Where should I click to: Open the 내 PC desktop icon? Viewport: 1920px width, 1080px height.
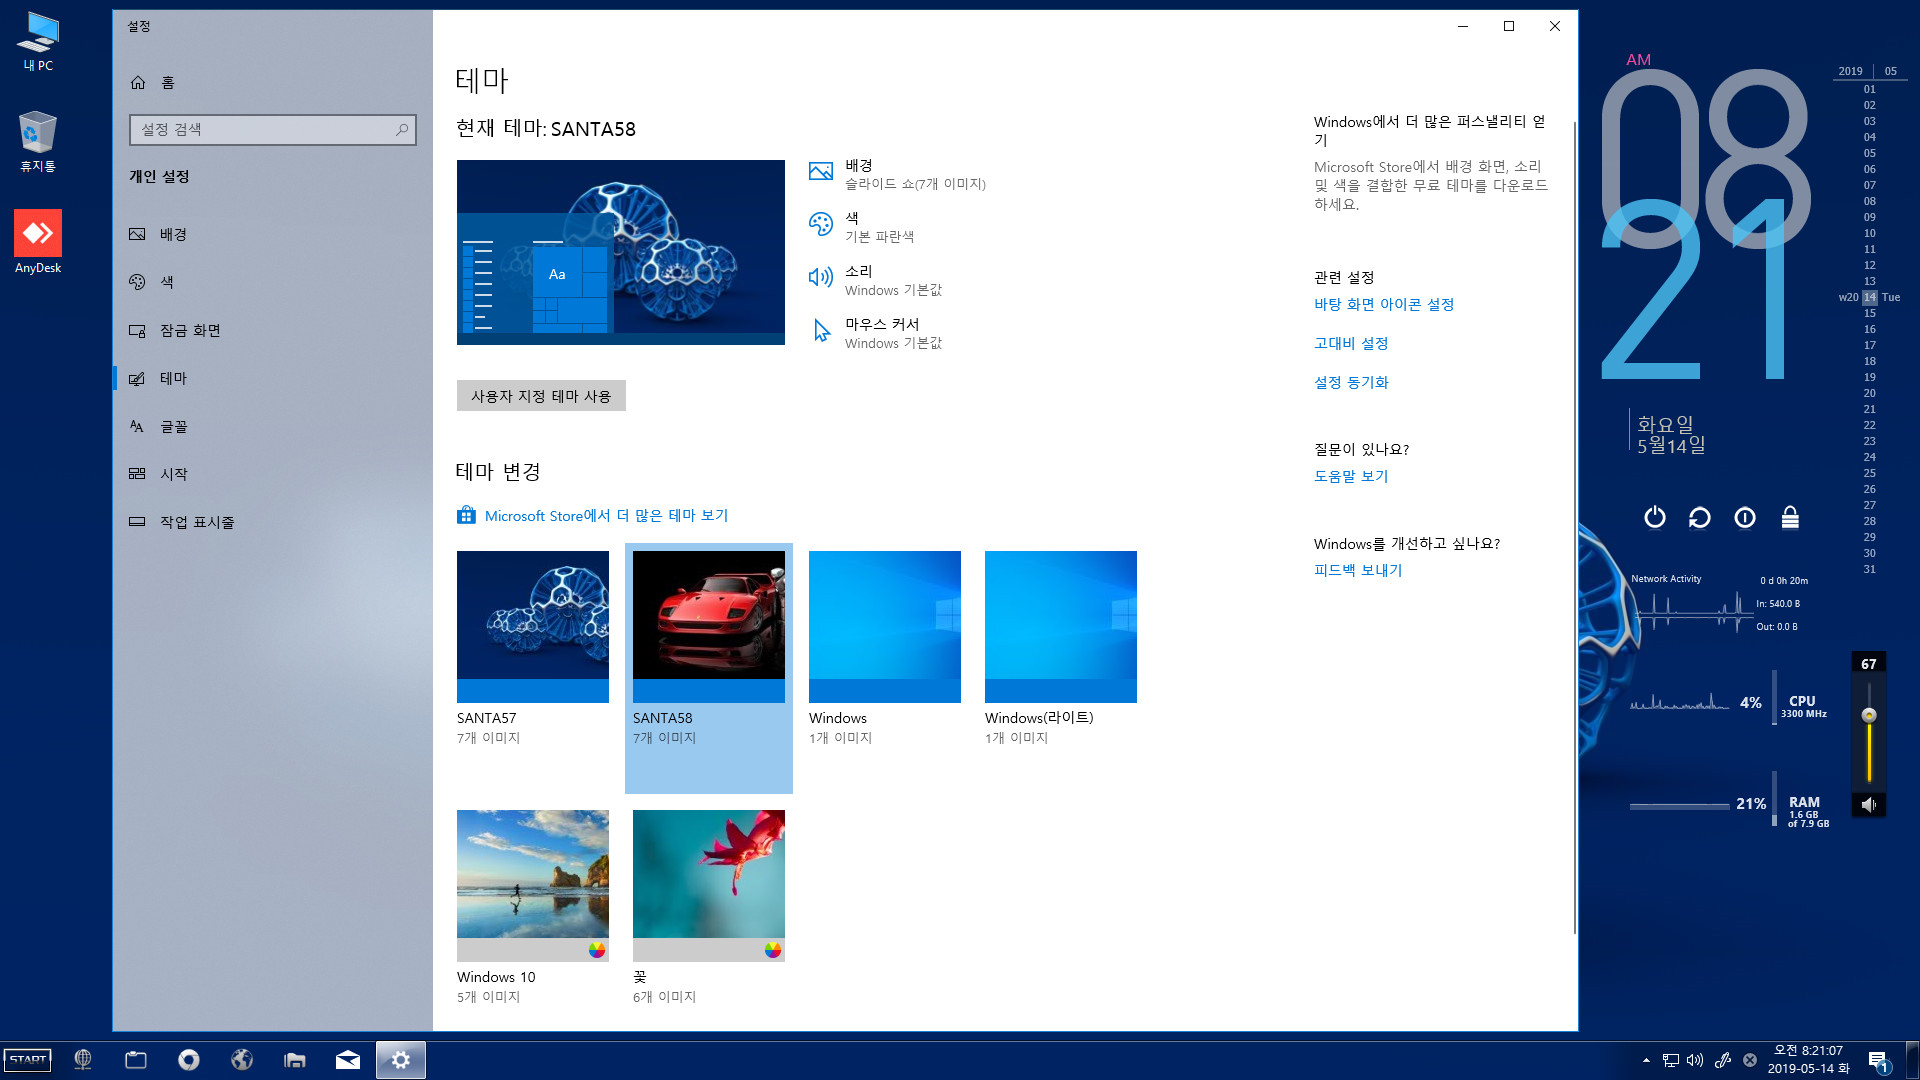pos(38,42)
